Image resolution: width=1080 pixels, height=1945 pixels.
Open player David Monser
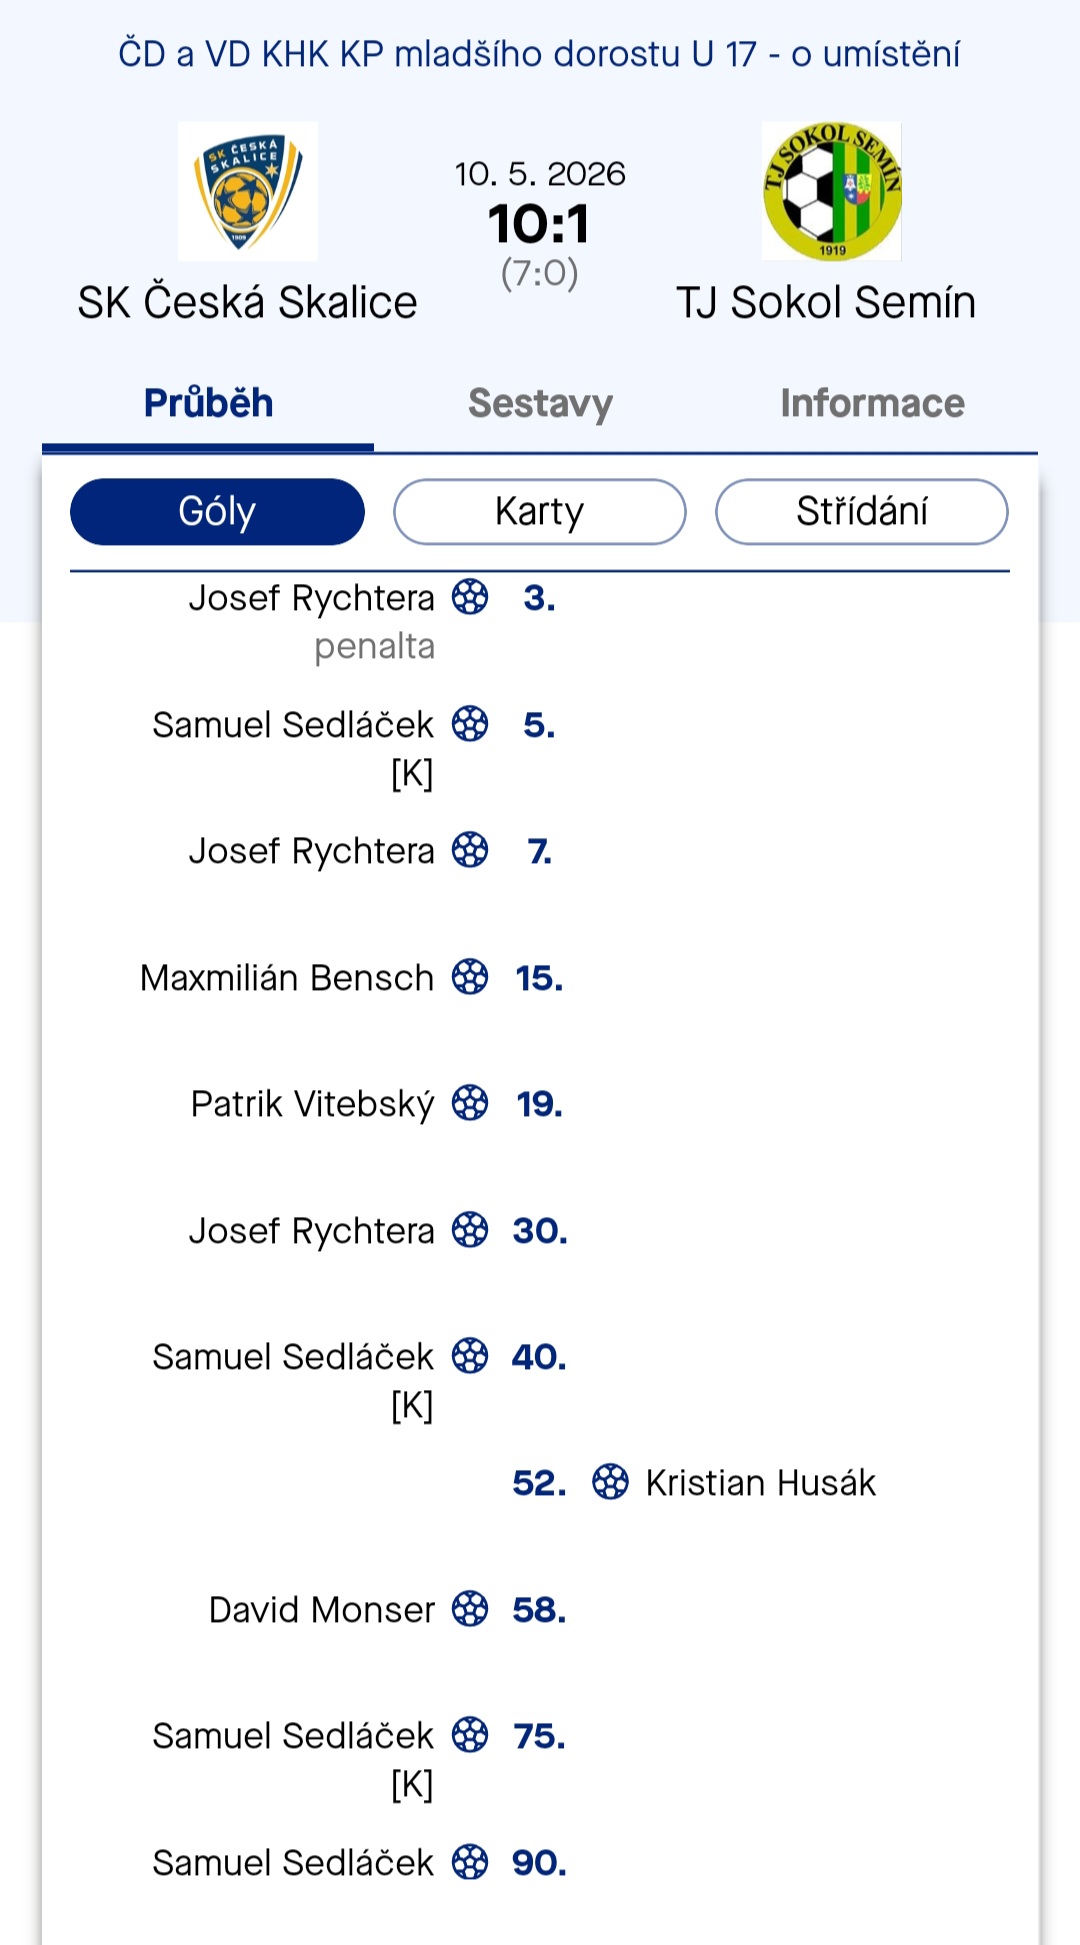(322, 1610)
